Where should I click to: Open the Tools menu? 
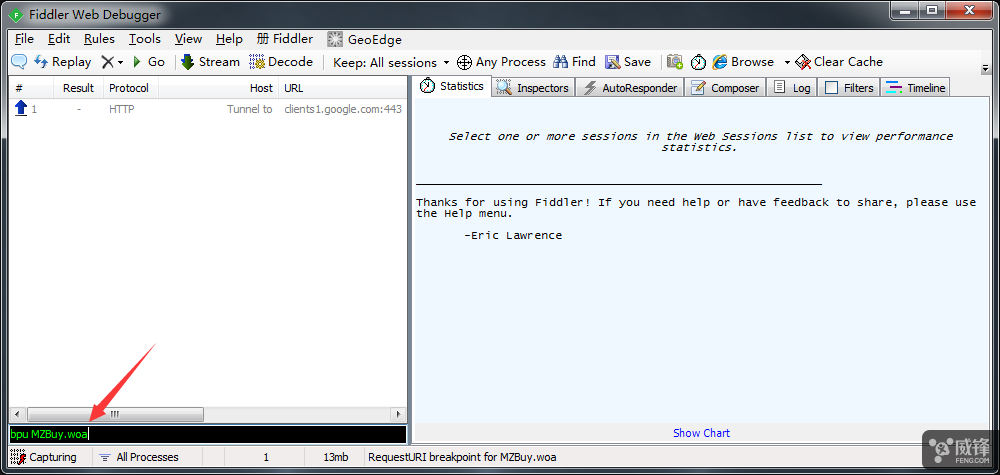coord(145,39)
